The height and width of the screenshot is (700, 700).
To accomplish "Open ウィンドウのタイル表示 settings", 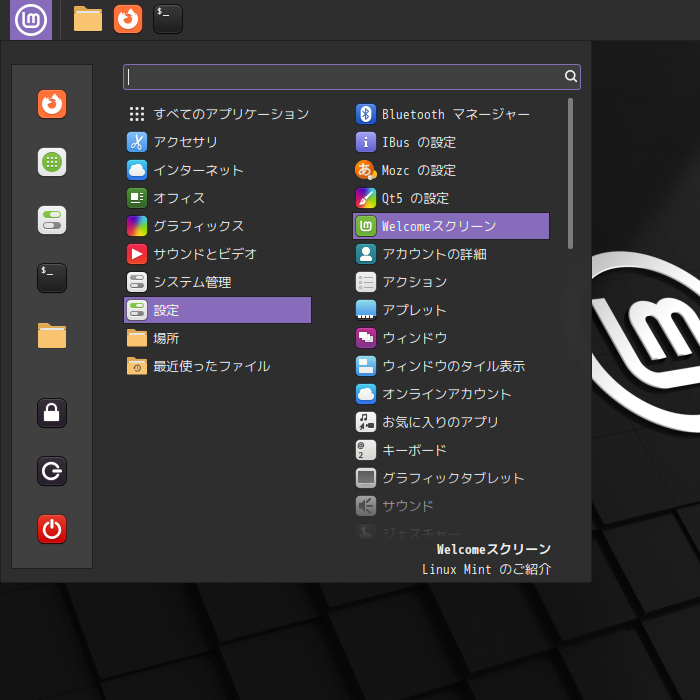I will click(x=451, y=366).
